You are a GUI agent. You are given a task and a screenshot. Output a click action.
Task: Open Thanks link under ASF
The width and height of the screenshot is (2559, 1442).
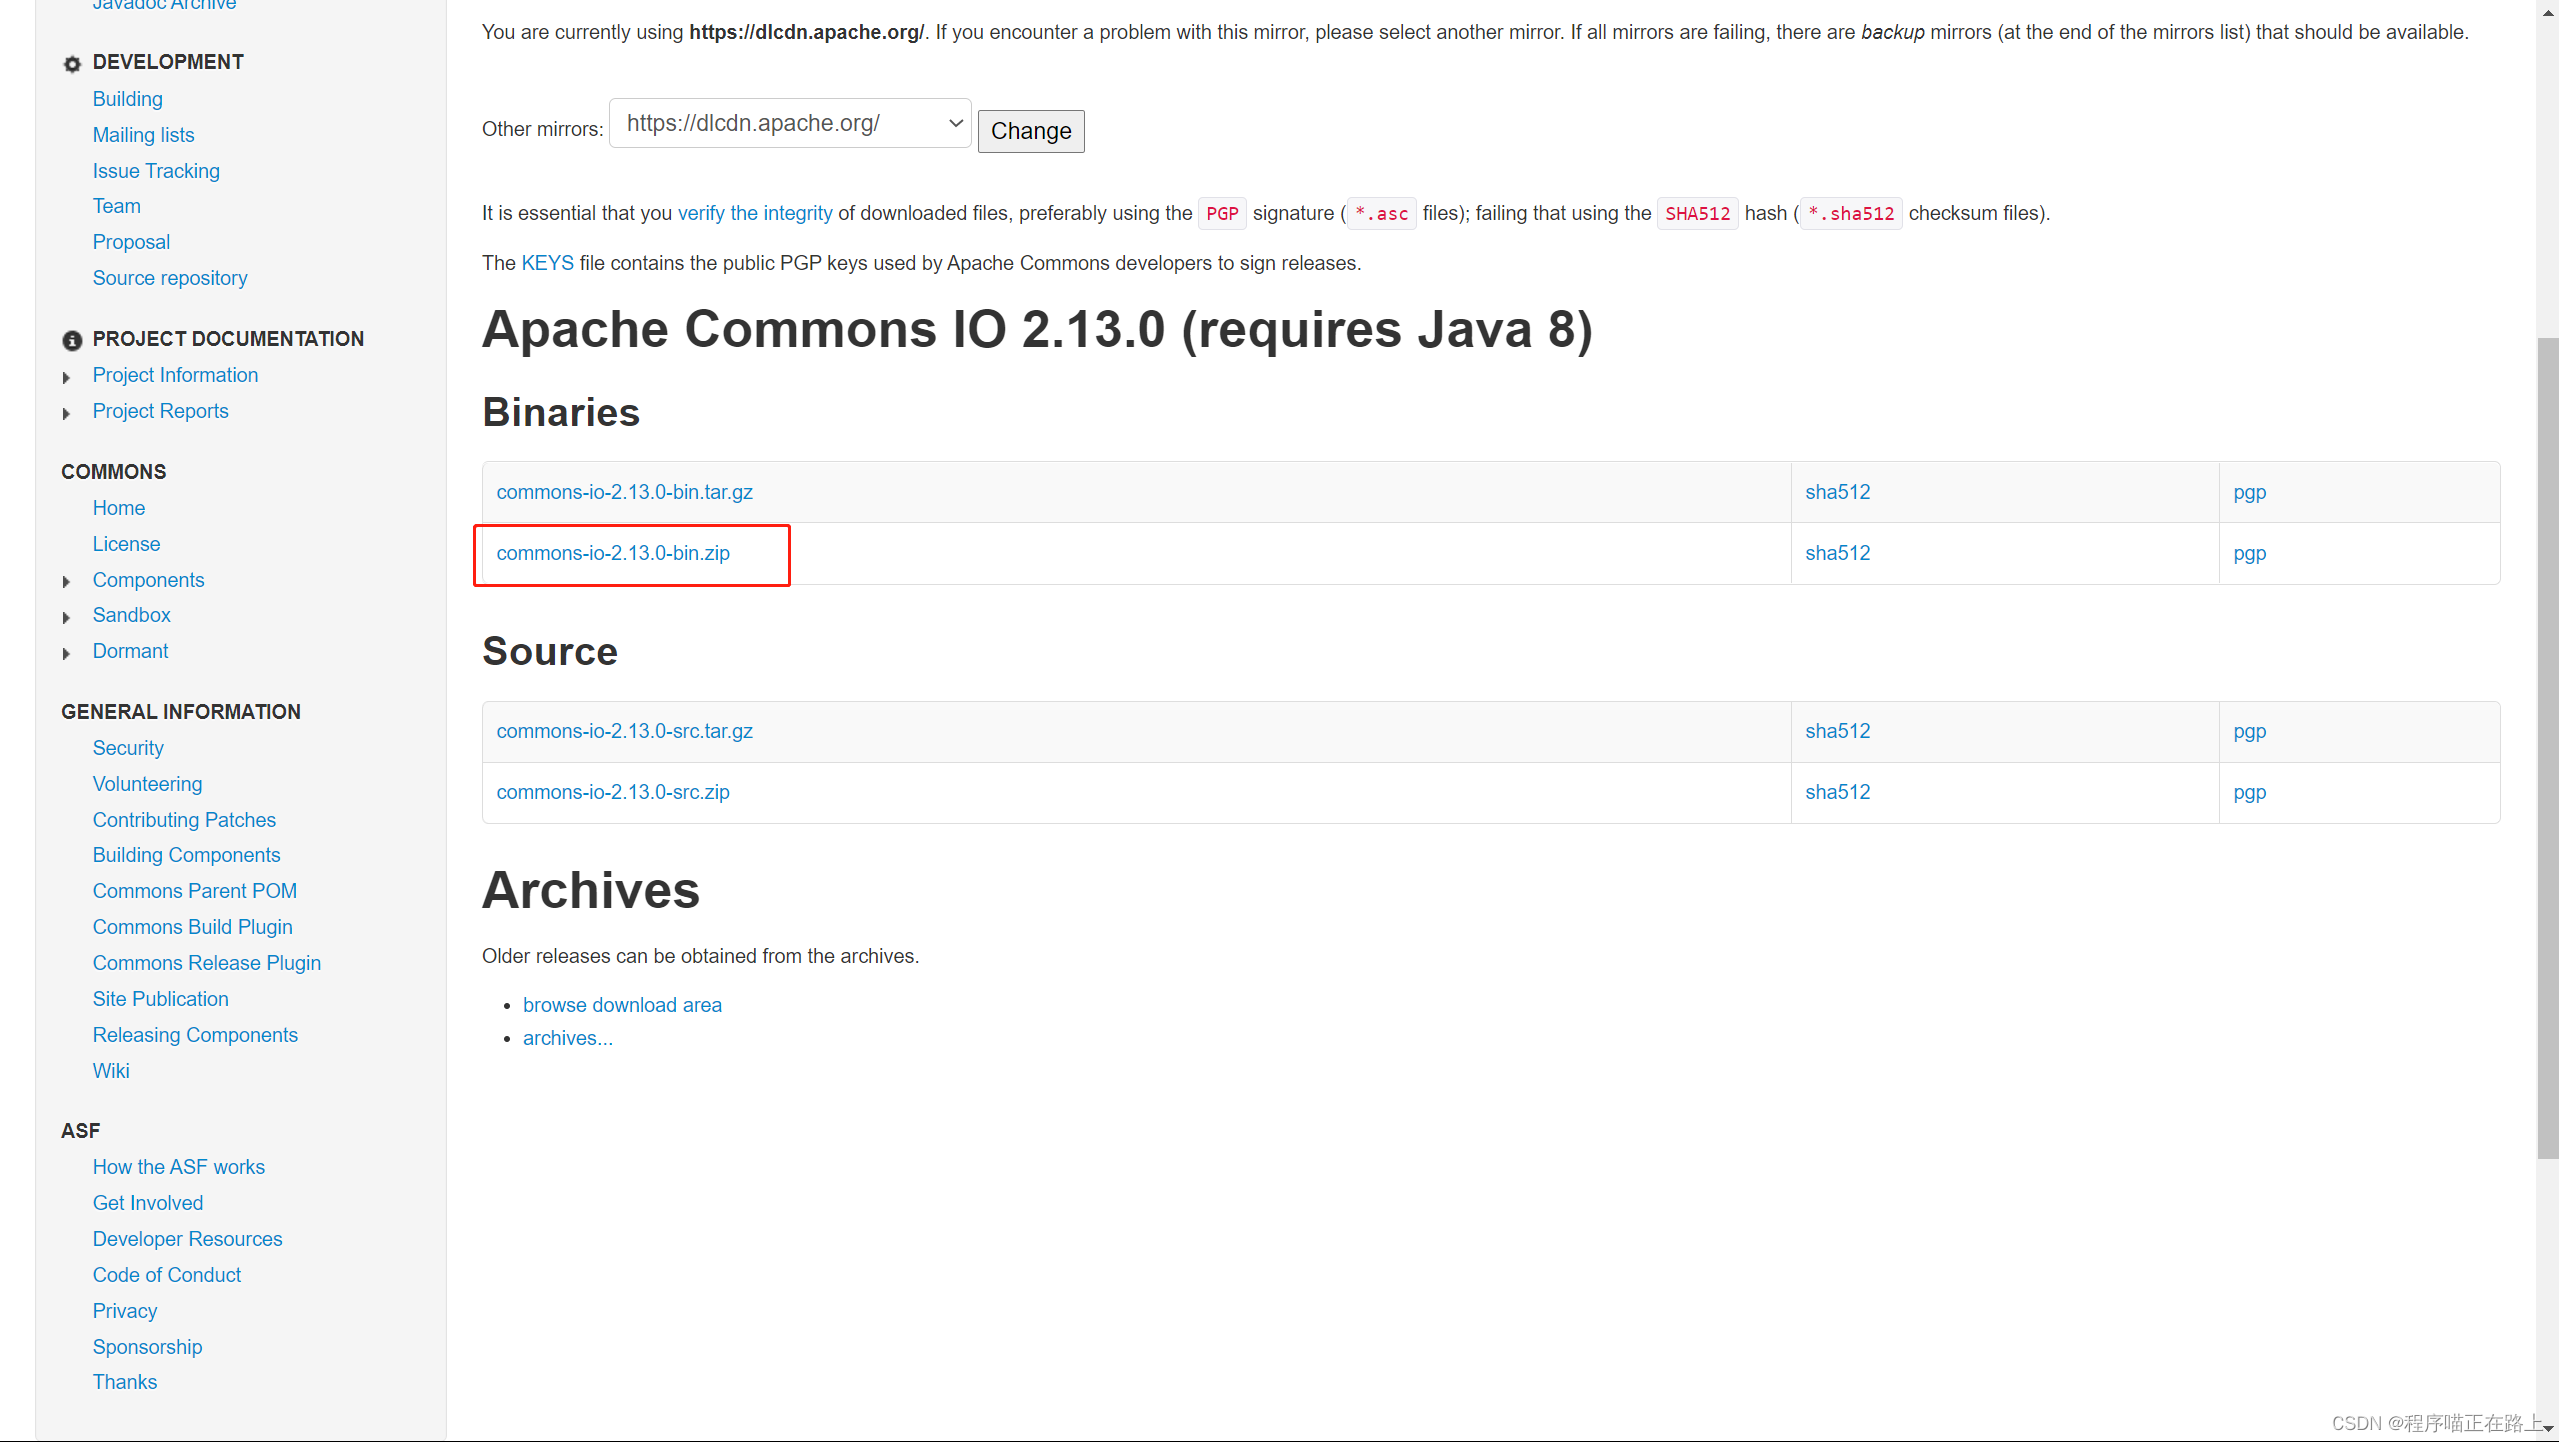point(124,1382)
